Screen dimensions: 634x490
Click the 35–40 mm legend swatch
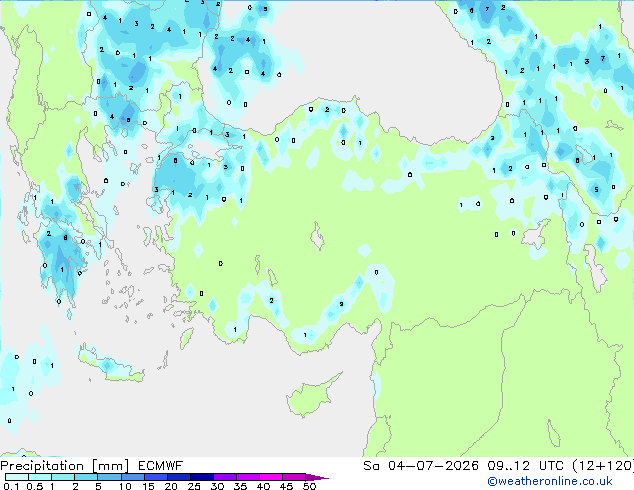pyautogui.click(x=247, y=477)
